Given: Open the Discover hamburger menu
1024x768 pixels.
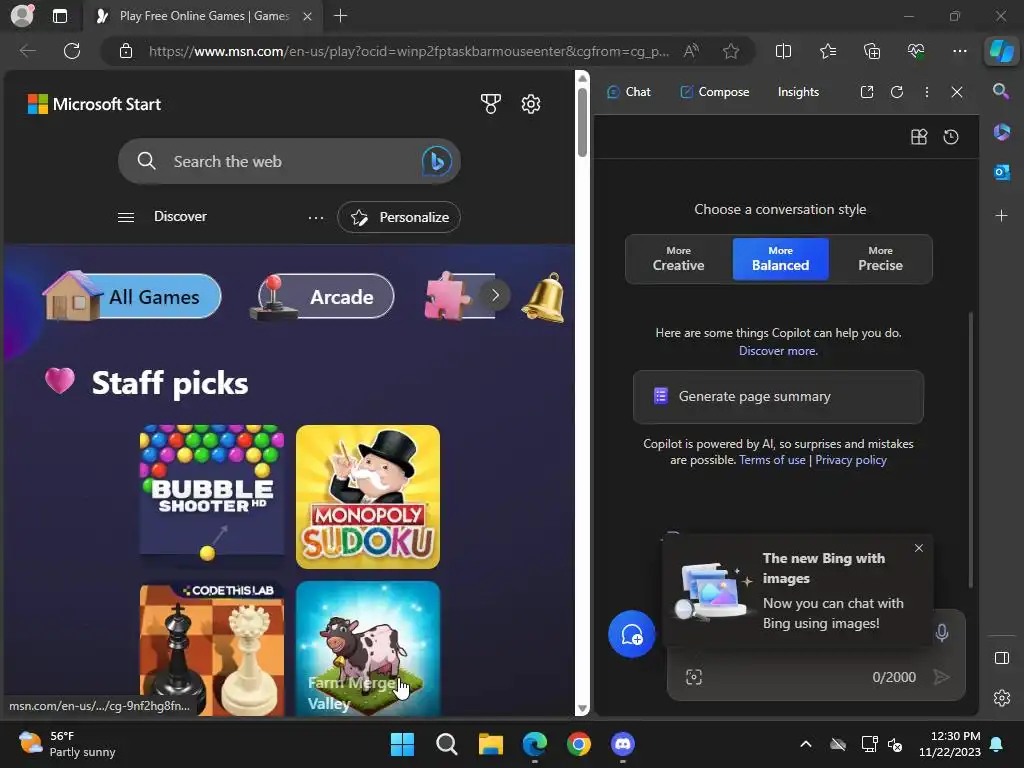Looking at the screenshot, I should 126,217.
